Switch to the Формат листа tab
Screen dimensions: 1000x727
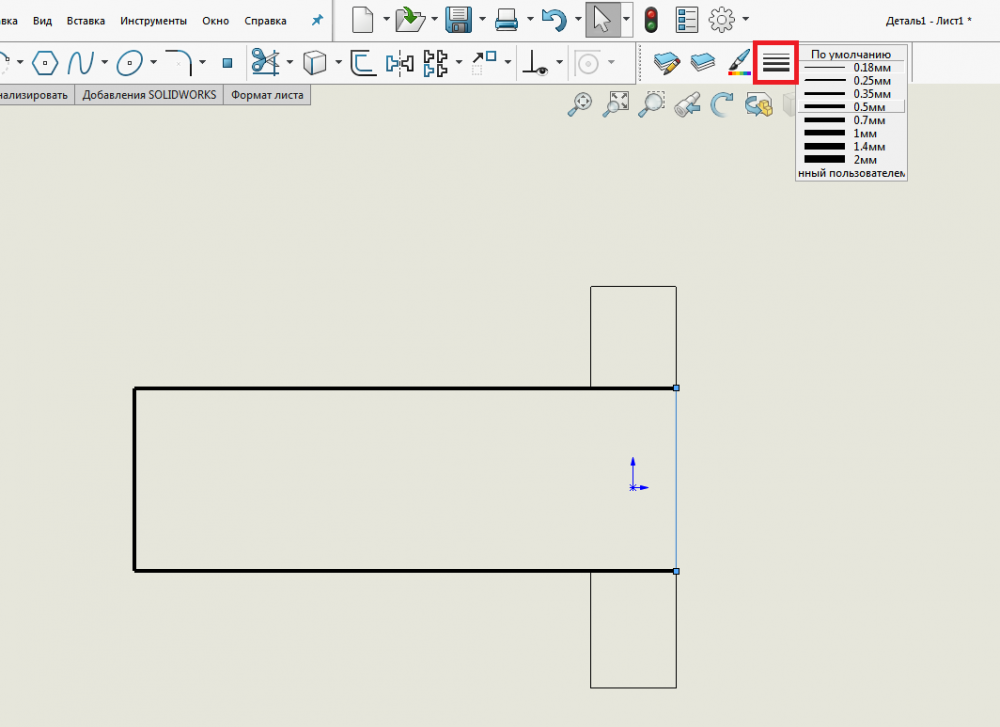coord(267,95)
